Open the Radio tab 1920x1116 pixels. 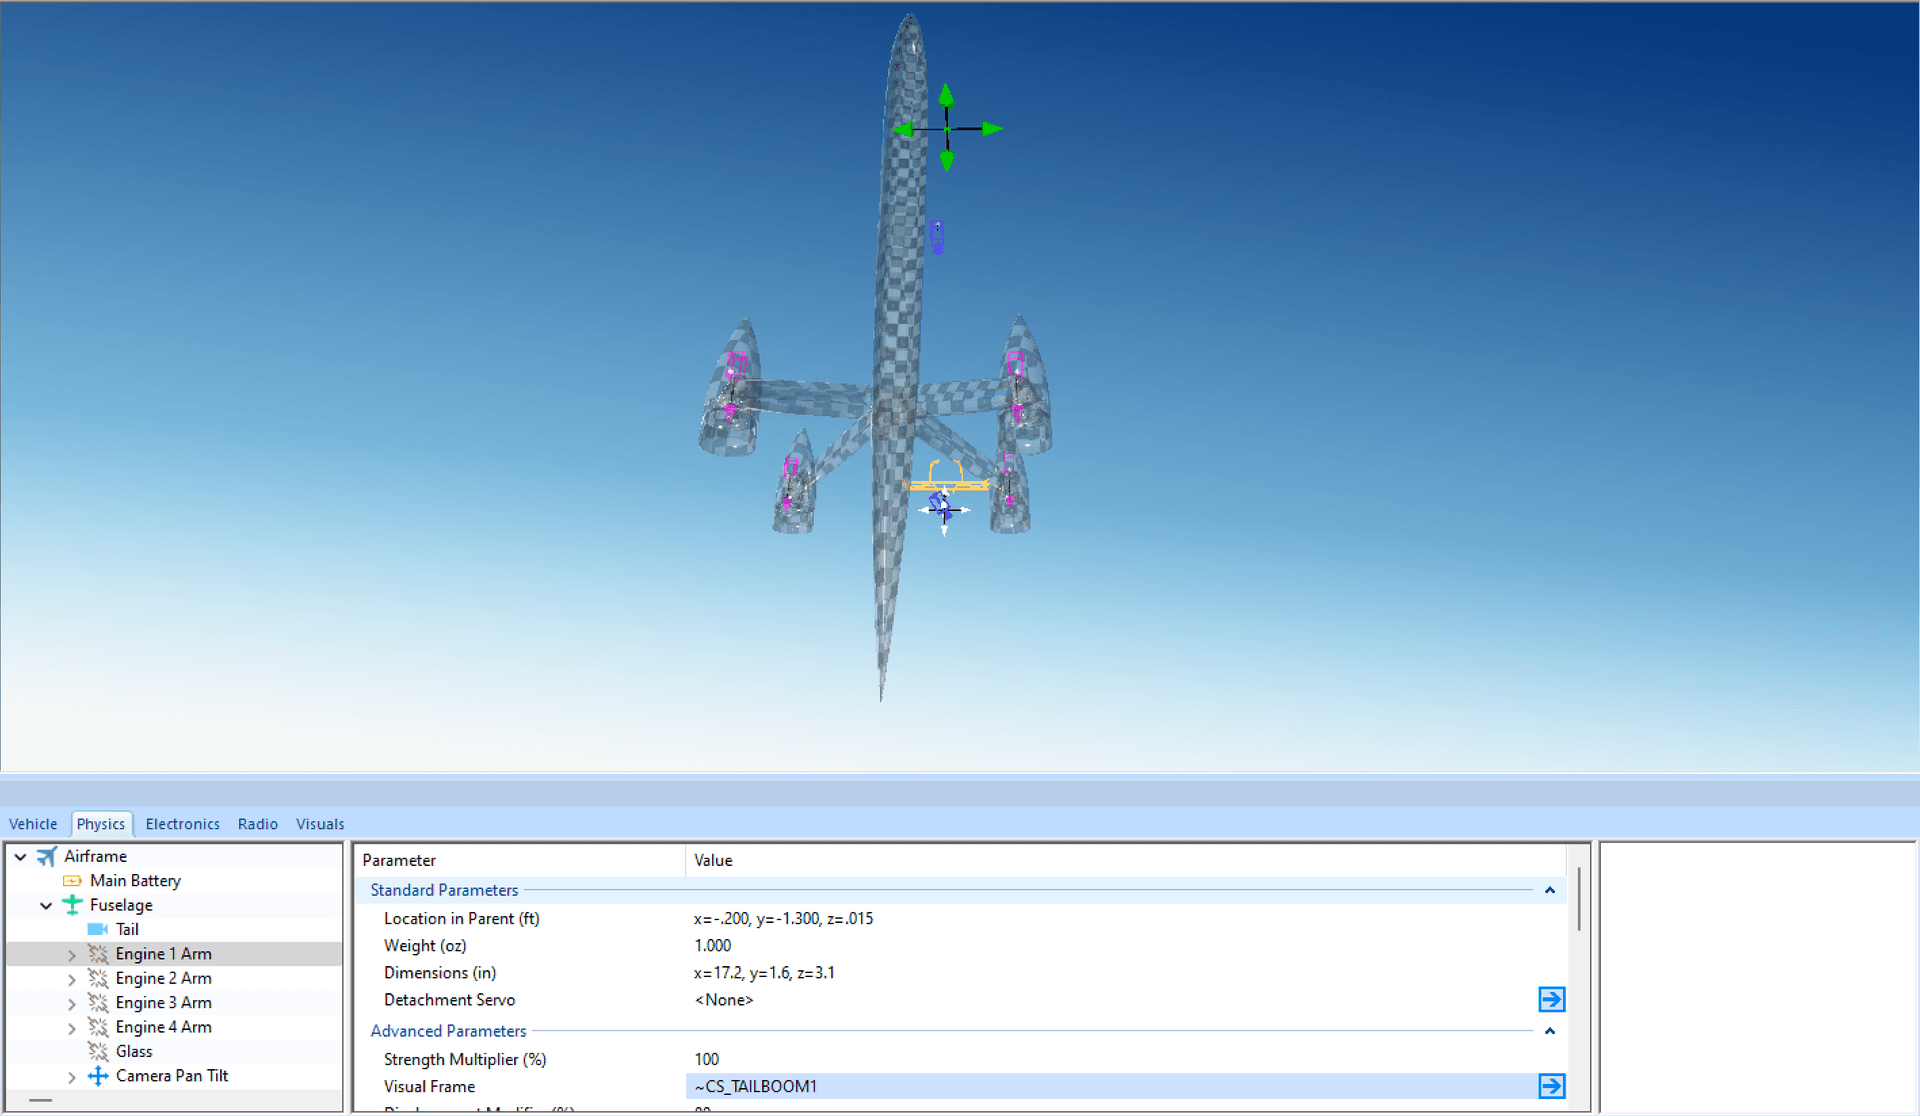click(x=257, y=823)
